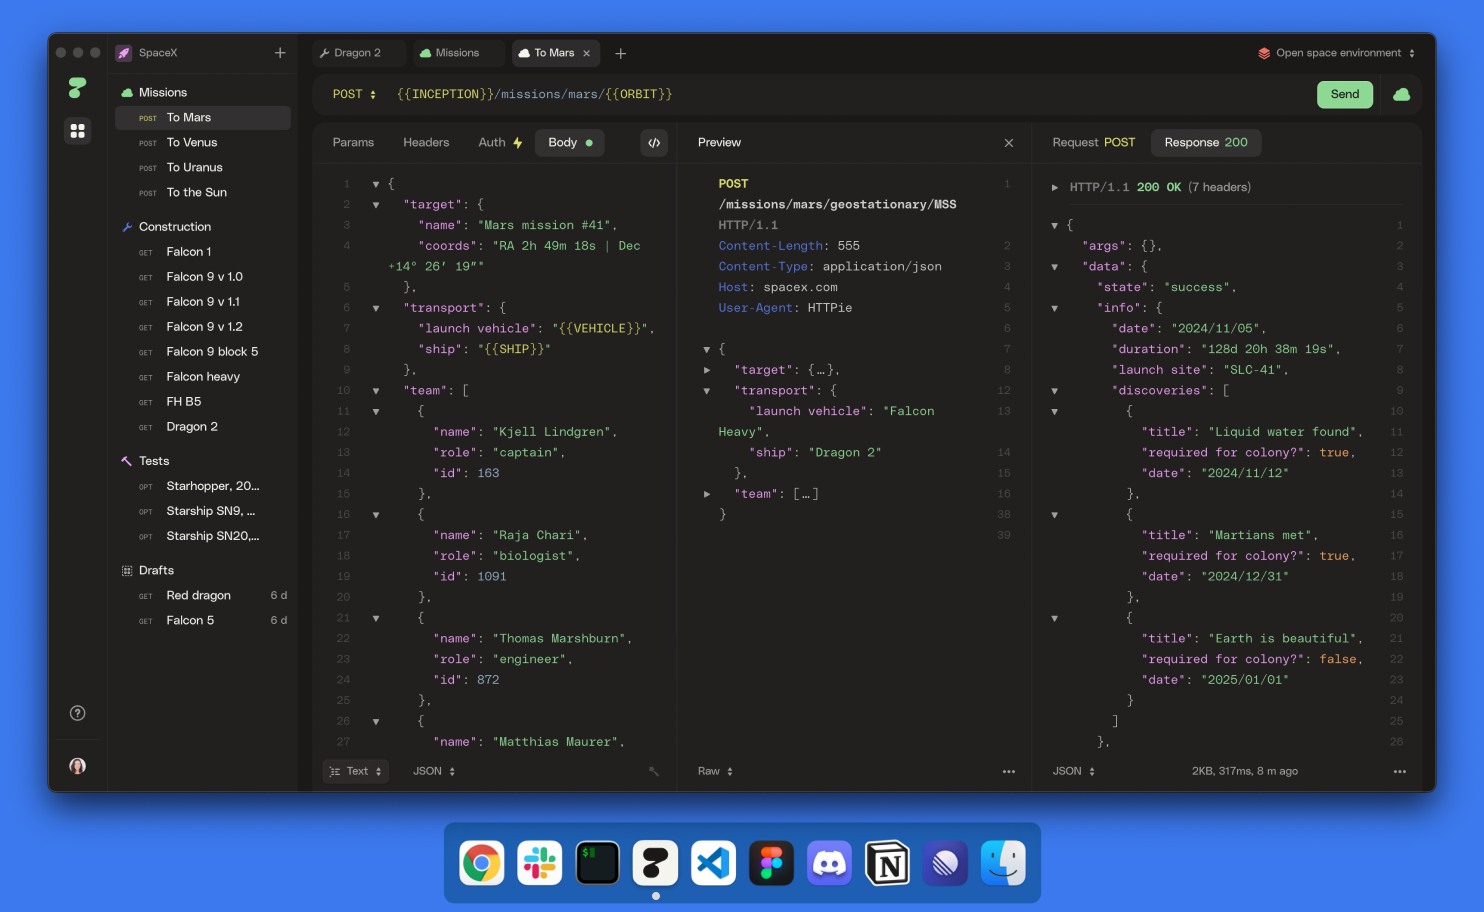Launch Figma from the dock
The height and width of the screenshot is (912, 1484).
[772, 863]
